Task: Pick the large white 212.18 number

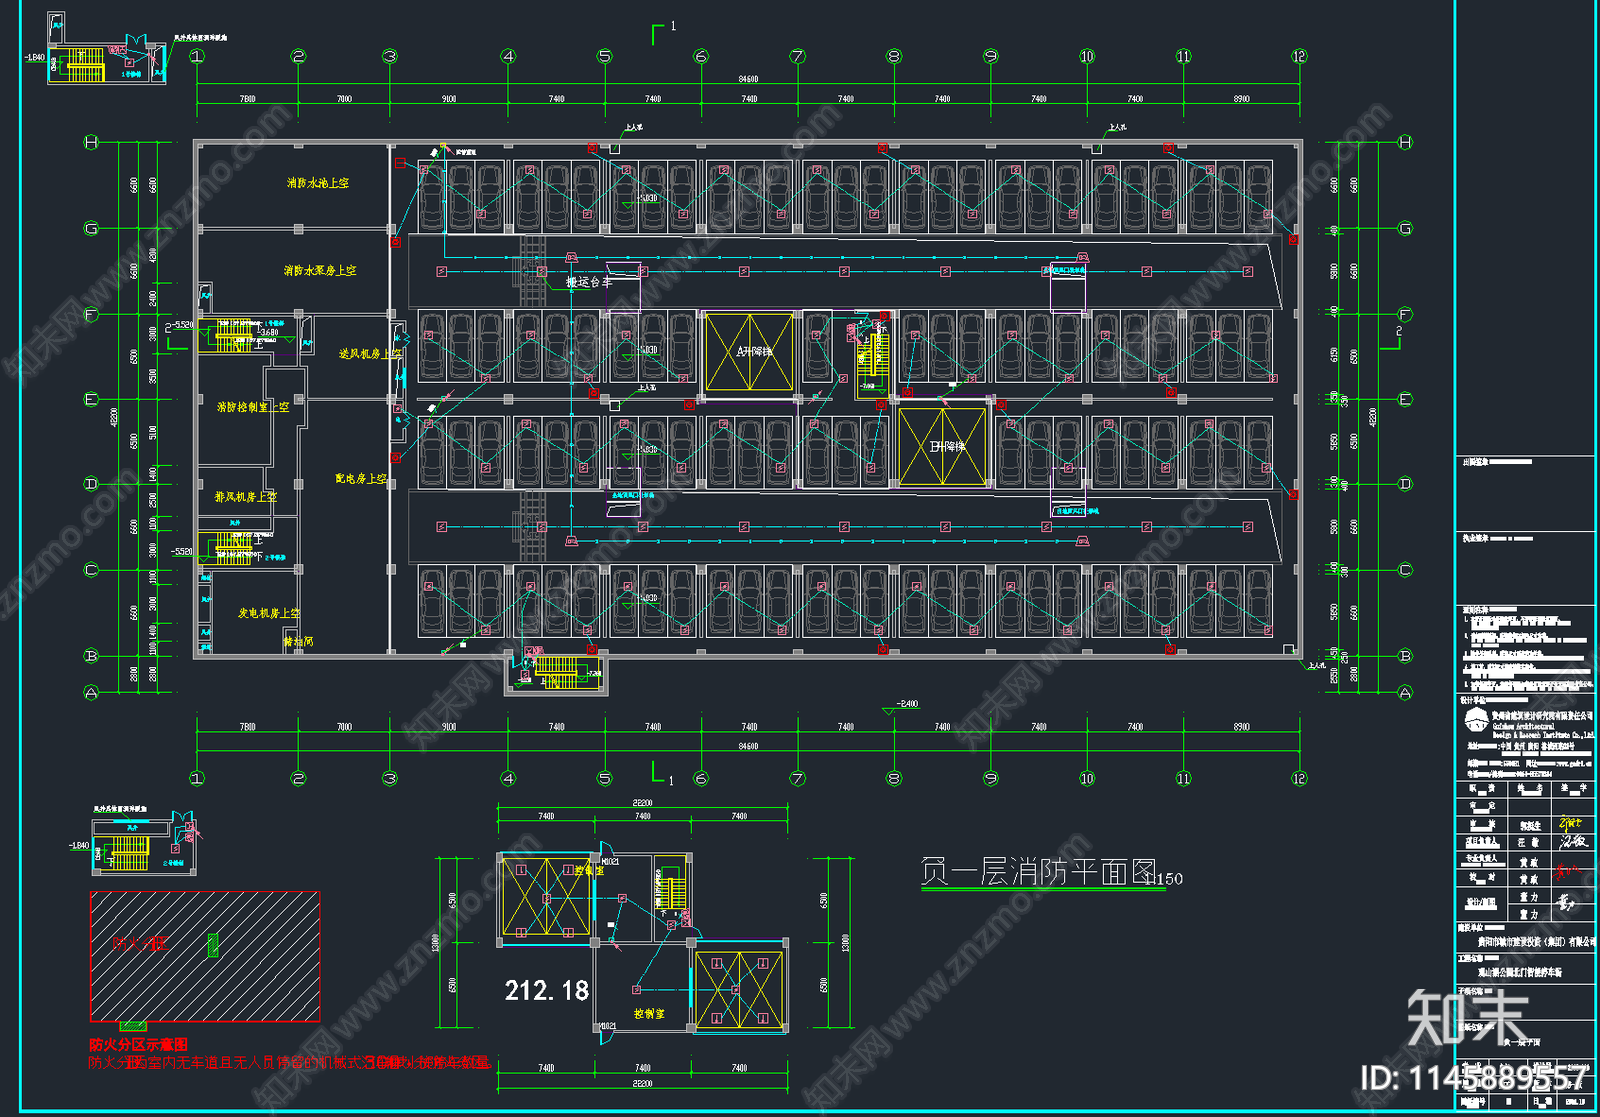Action: pos(547,991)
